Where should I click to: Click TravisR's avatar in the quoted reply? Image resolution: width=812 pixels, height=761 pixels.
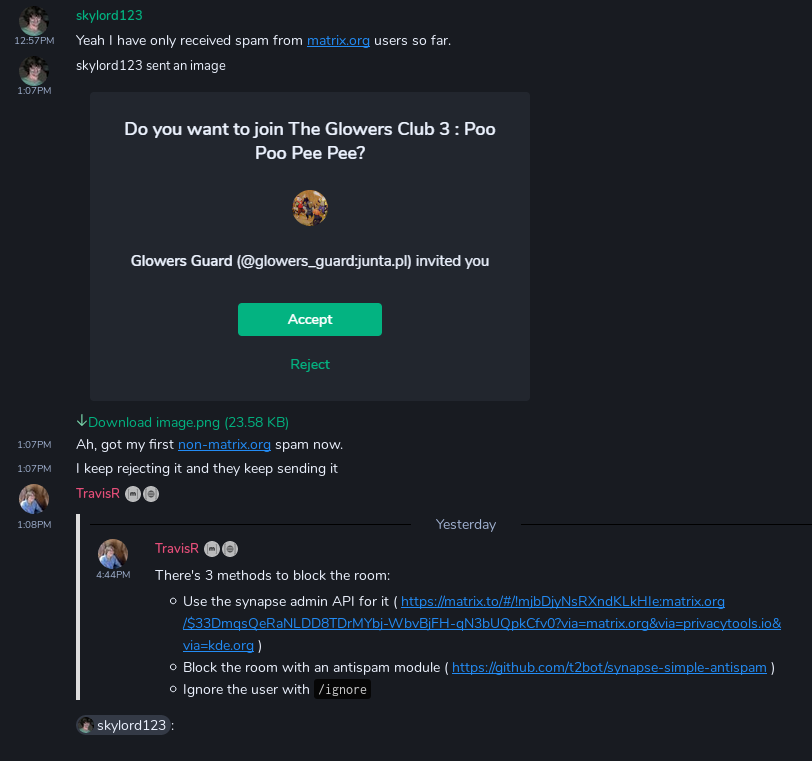(x=113, y=554)
